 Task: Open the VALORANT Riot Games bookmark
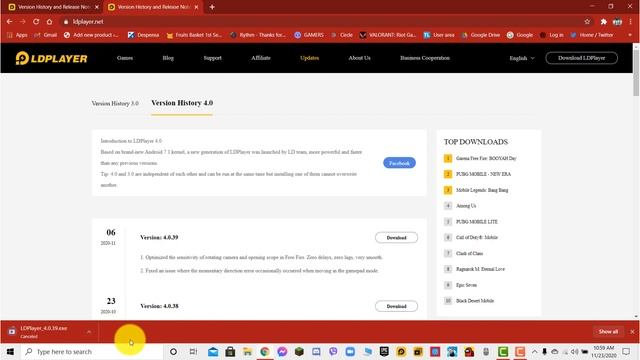(x=388, y=35)
